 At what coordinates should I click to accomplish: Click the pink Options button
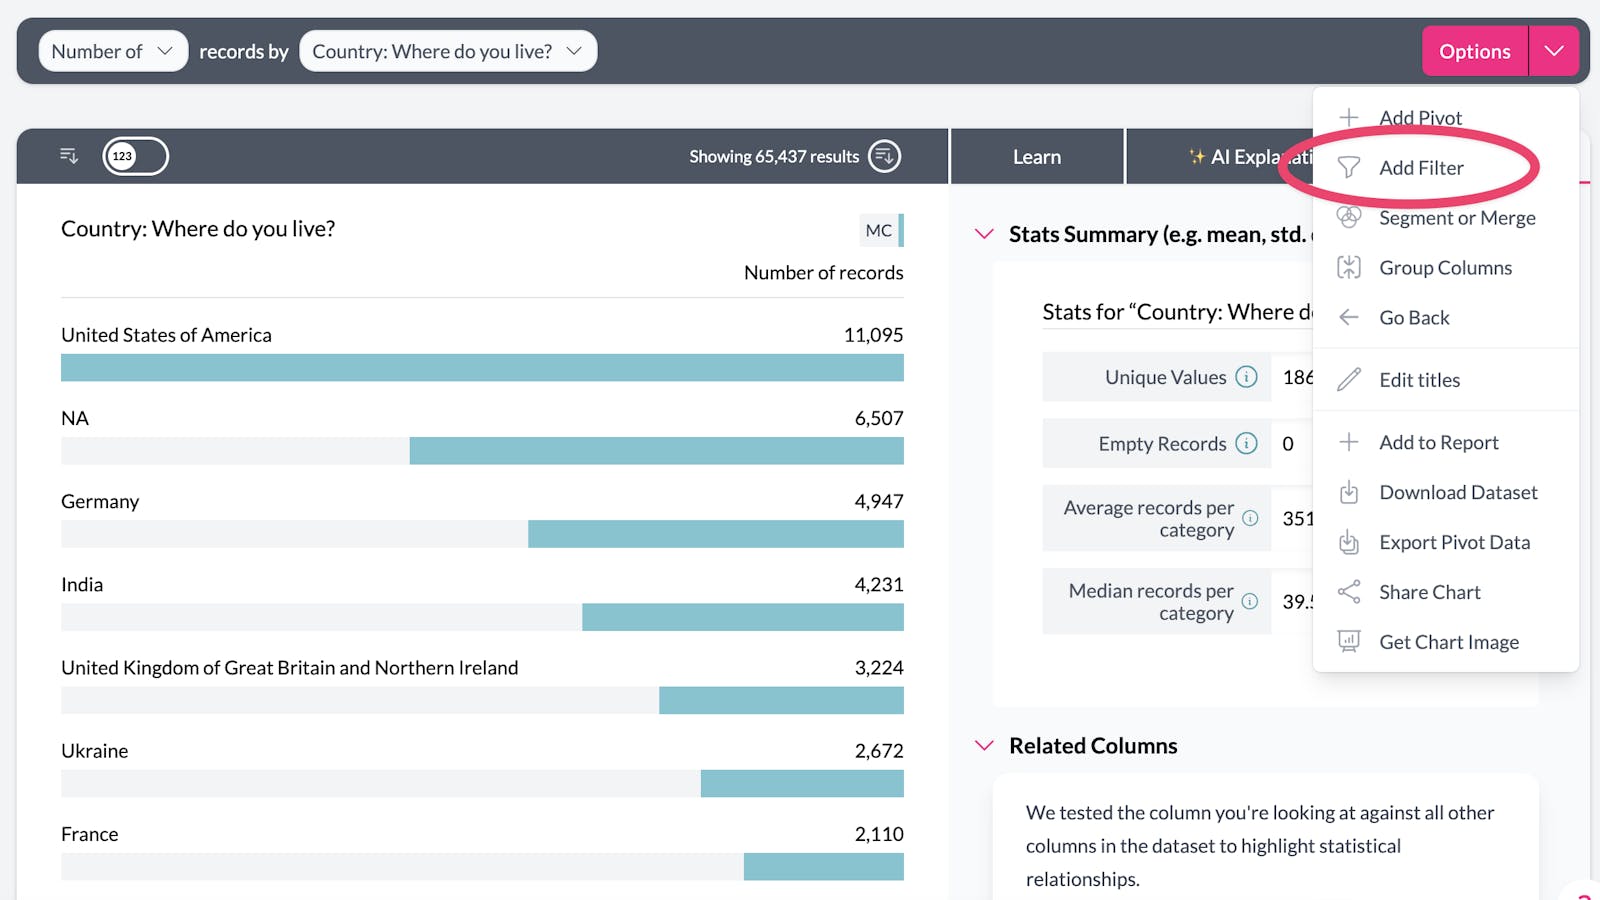pos(1474,51)
